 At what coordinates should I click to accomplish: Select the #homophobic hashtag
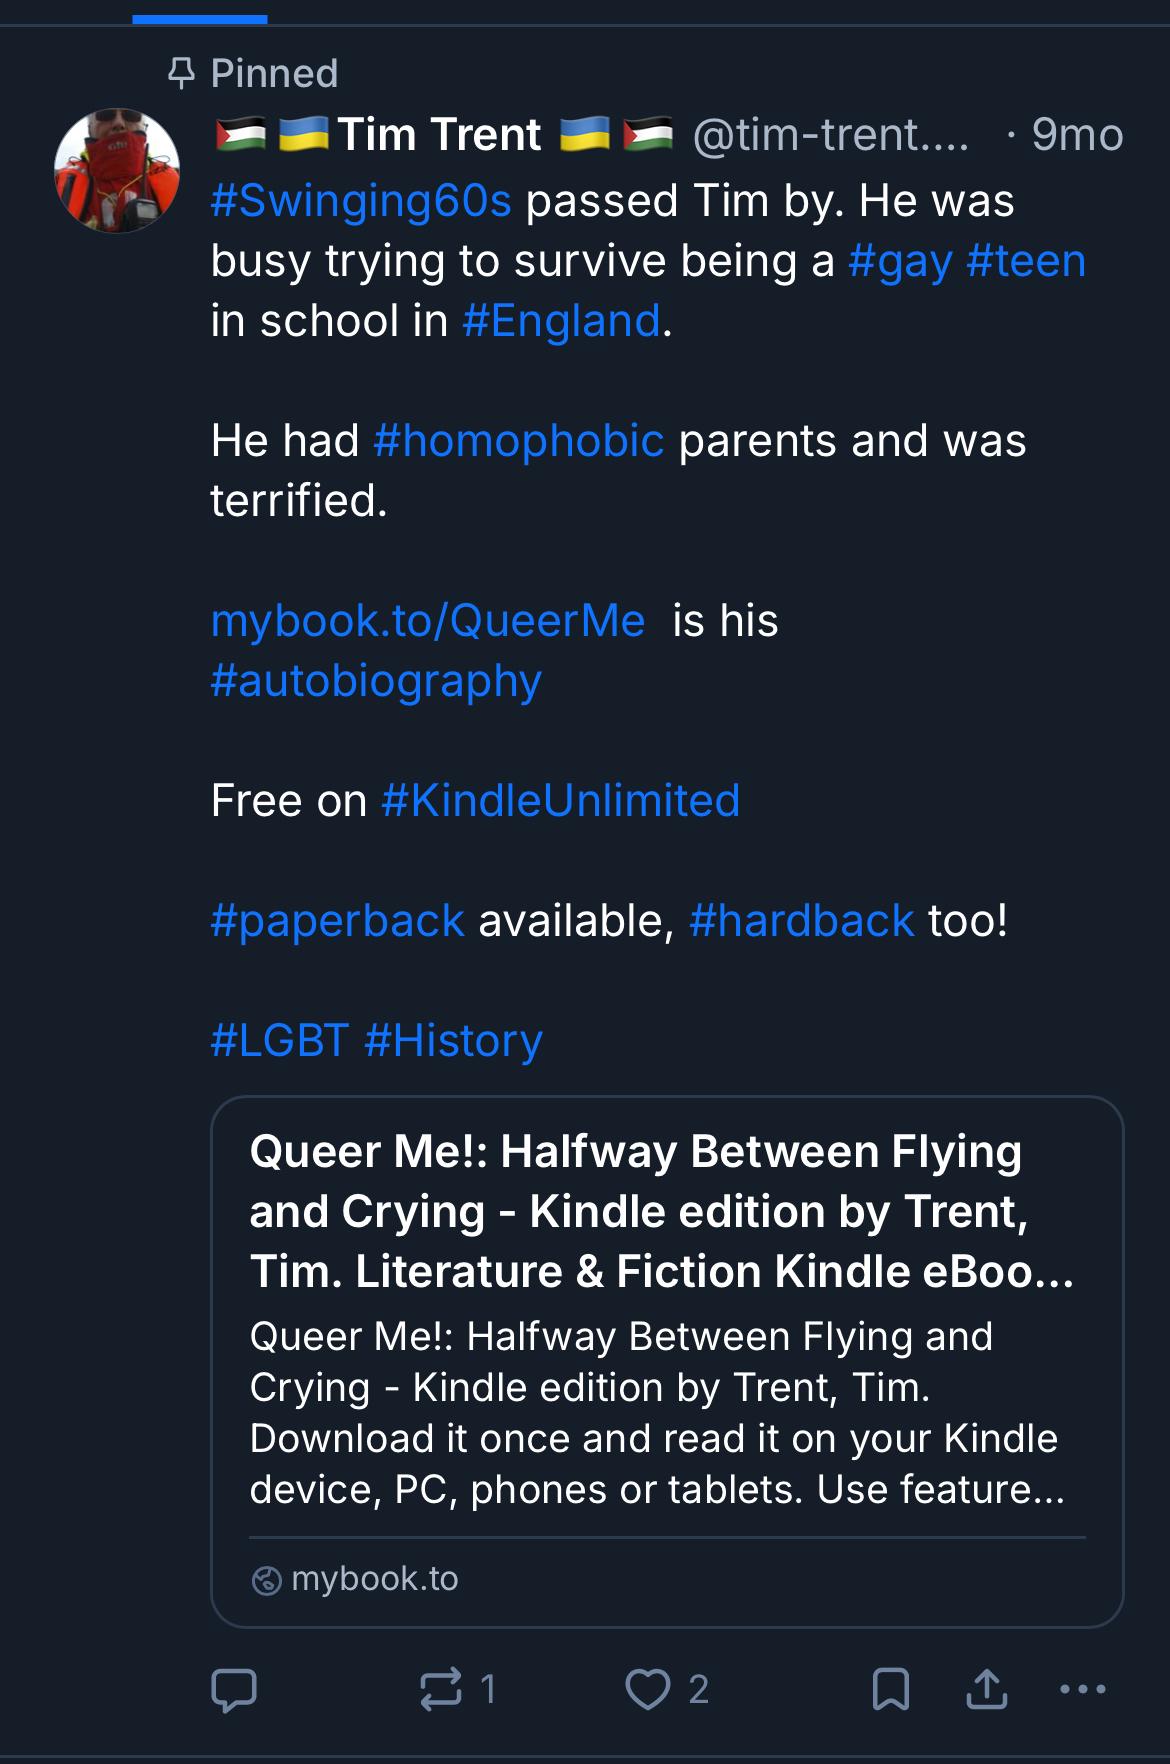click(518, 441)
